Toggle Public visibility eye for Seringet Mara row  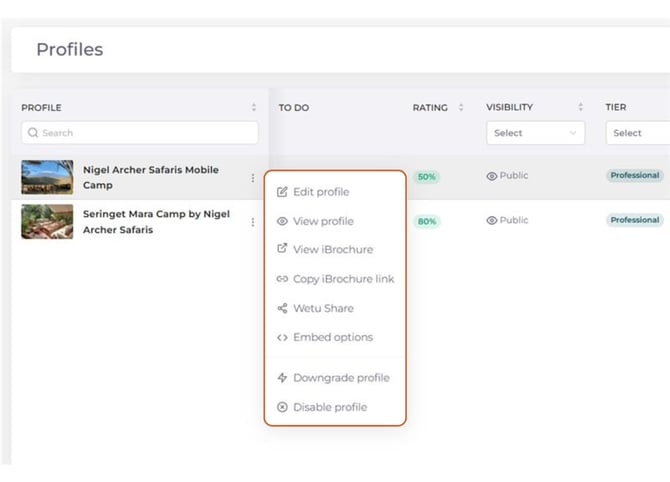492,220
